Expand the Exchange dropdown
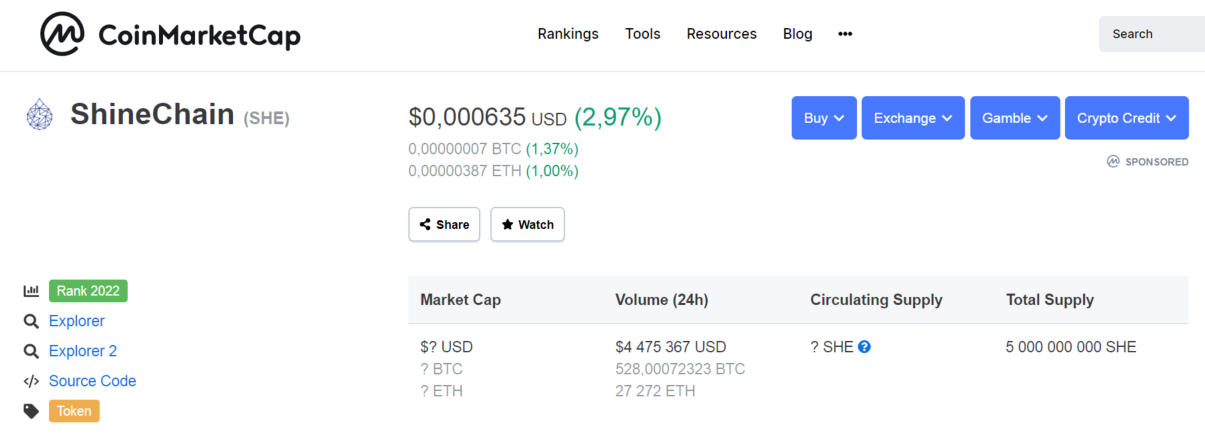The width and height of the screenshot is (1205, 435). click(x=913, y=118)
